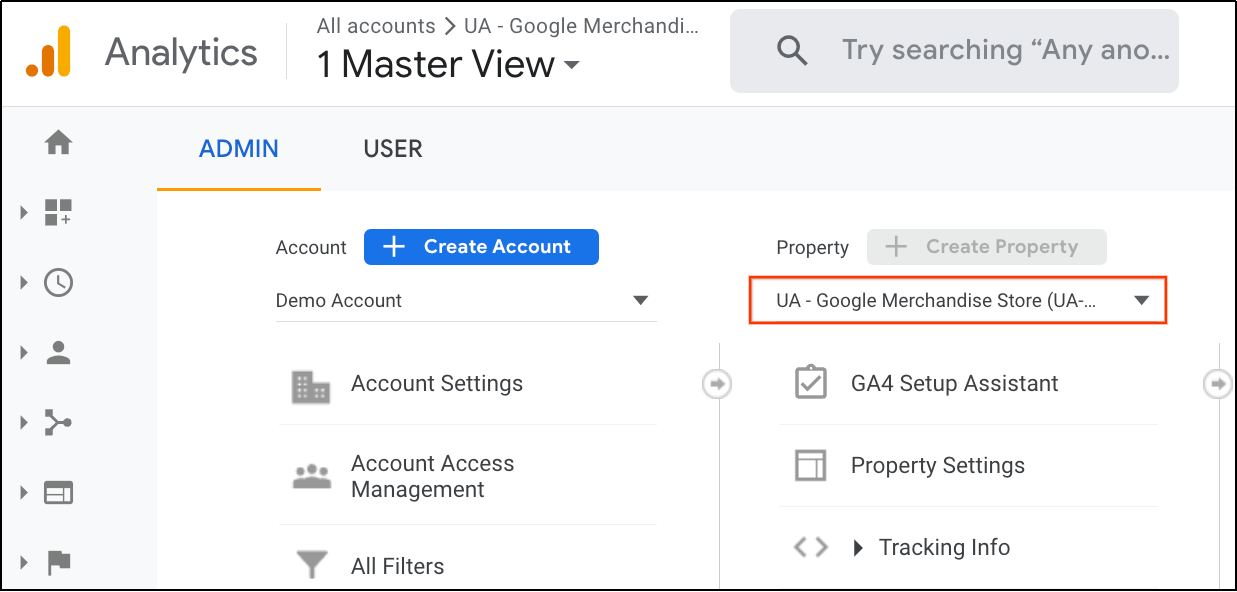Expand Acquisition section arrow in sidebar

[x=24, y=422]
